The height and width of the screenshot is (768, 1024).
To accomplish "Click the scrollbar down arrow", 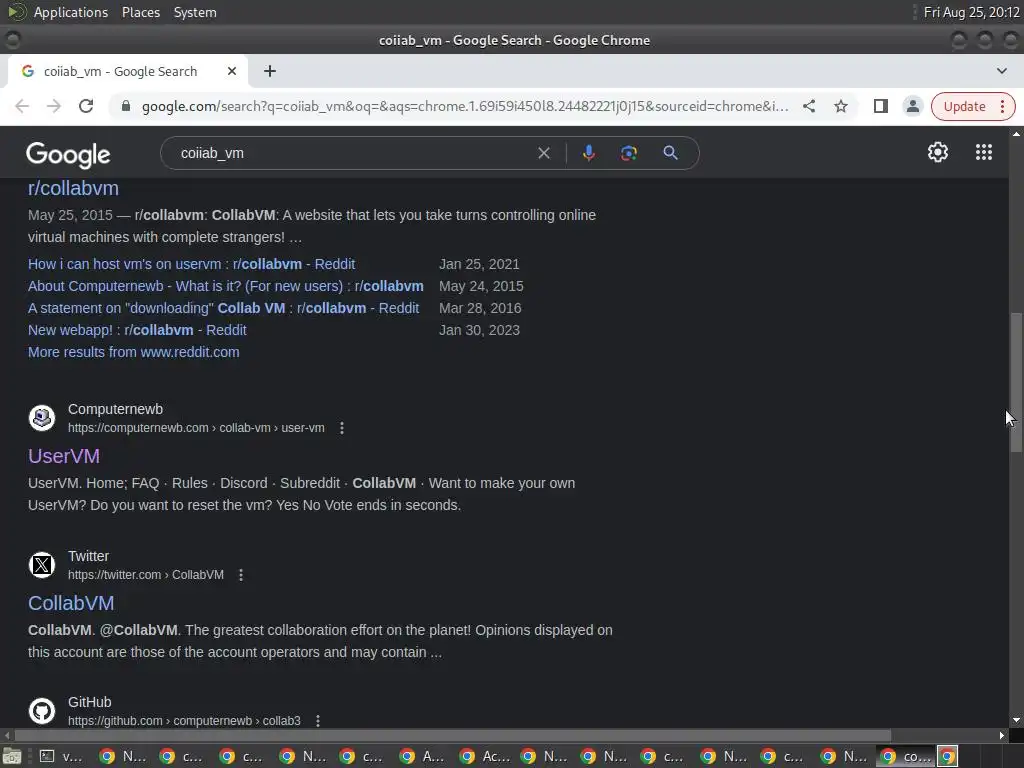I will (1016, 720).
